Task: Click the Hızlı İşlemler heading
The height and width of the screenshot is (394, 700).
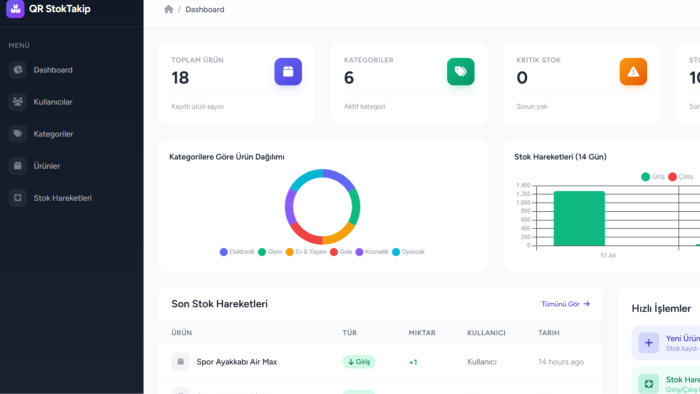Action: coord(661,309)
